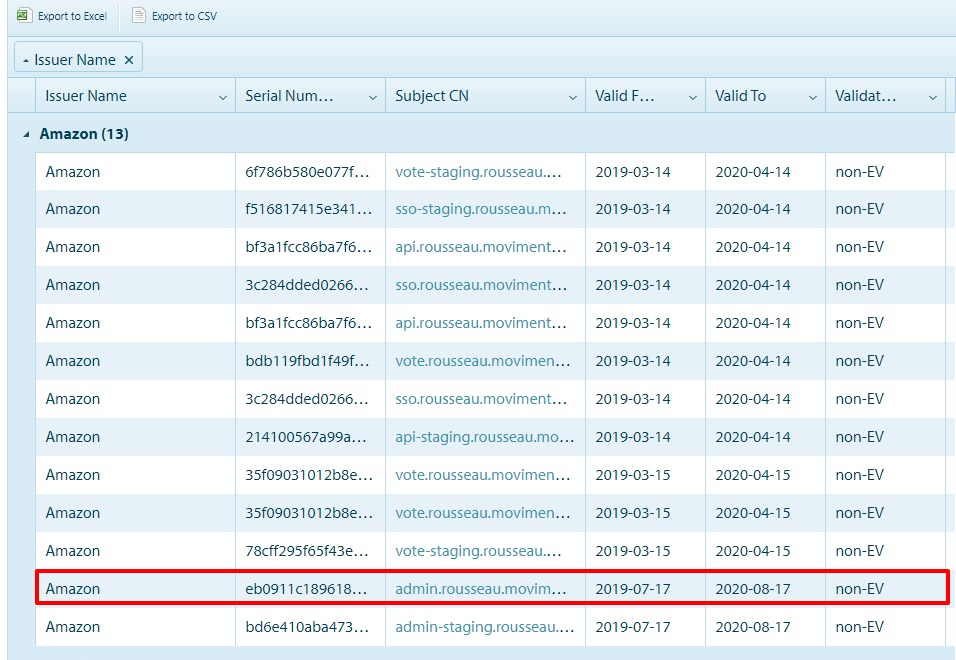The image size is (956, 660).
Task: Collapse the Amazon (13) group
Action: [x=26, y=134]
